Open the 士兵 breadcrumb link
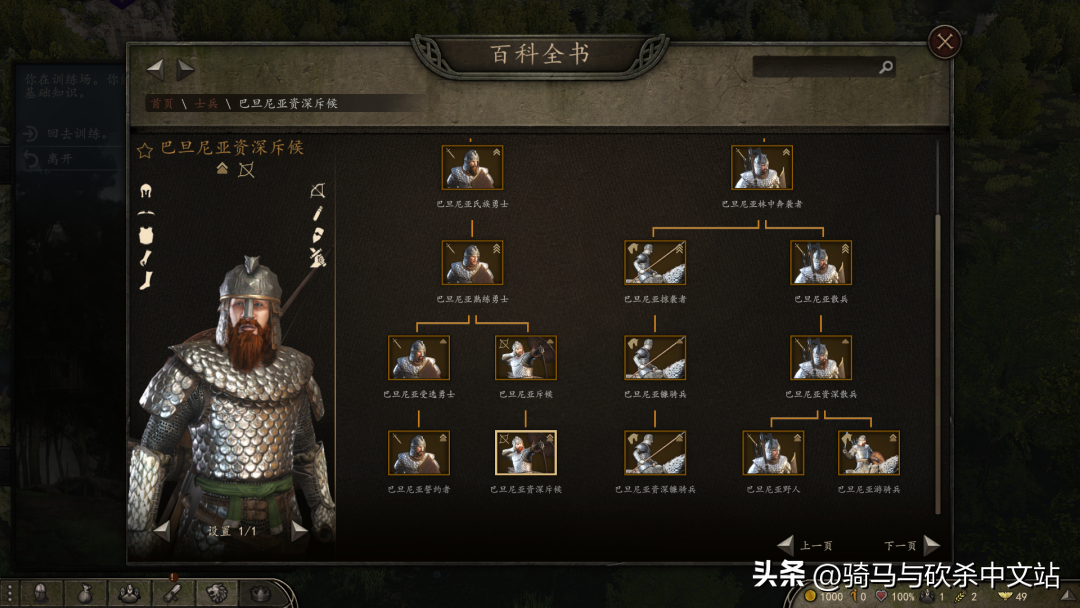This screenshot has width=1080, height=608. pyautogui.click(x=206, y=103)
